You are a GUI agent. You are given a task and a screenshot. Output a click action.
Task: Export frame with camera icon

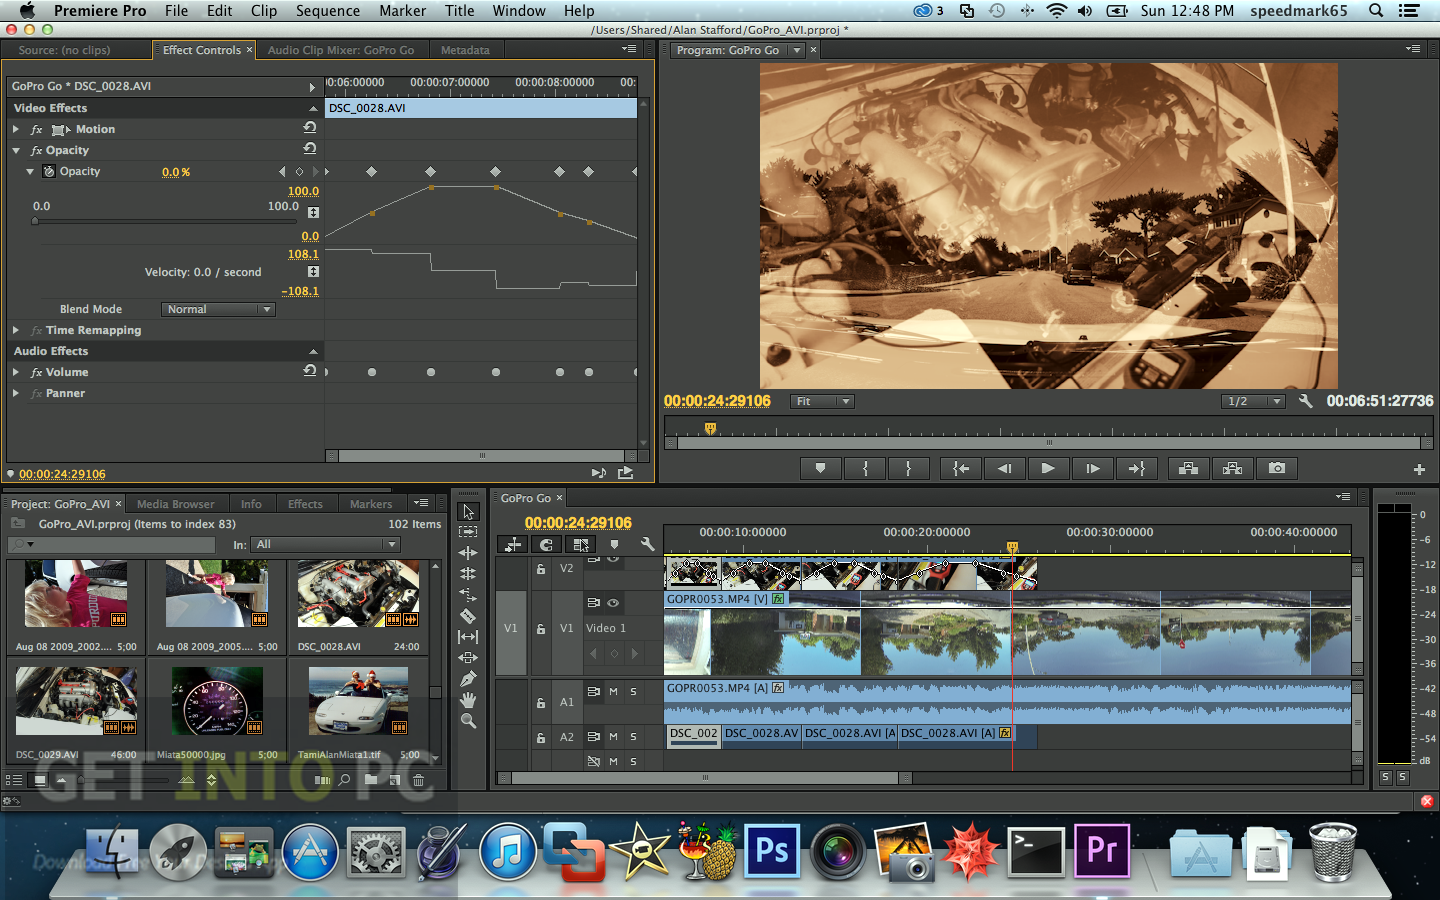point(1277,468)
